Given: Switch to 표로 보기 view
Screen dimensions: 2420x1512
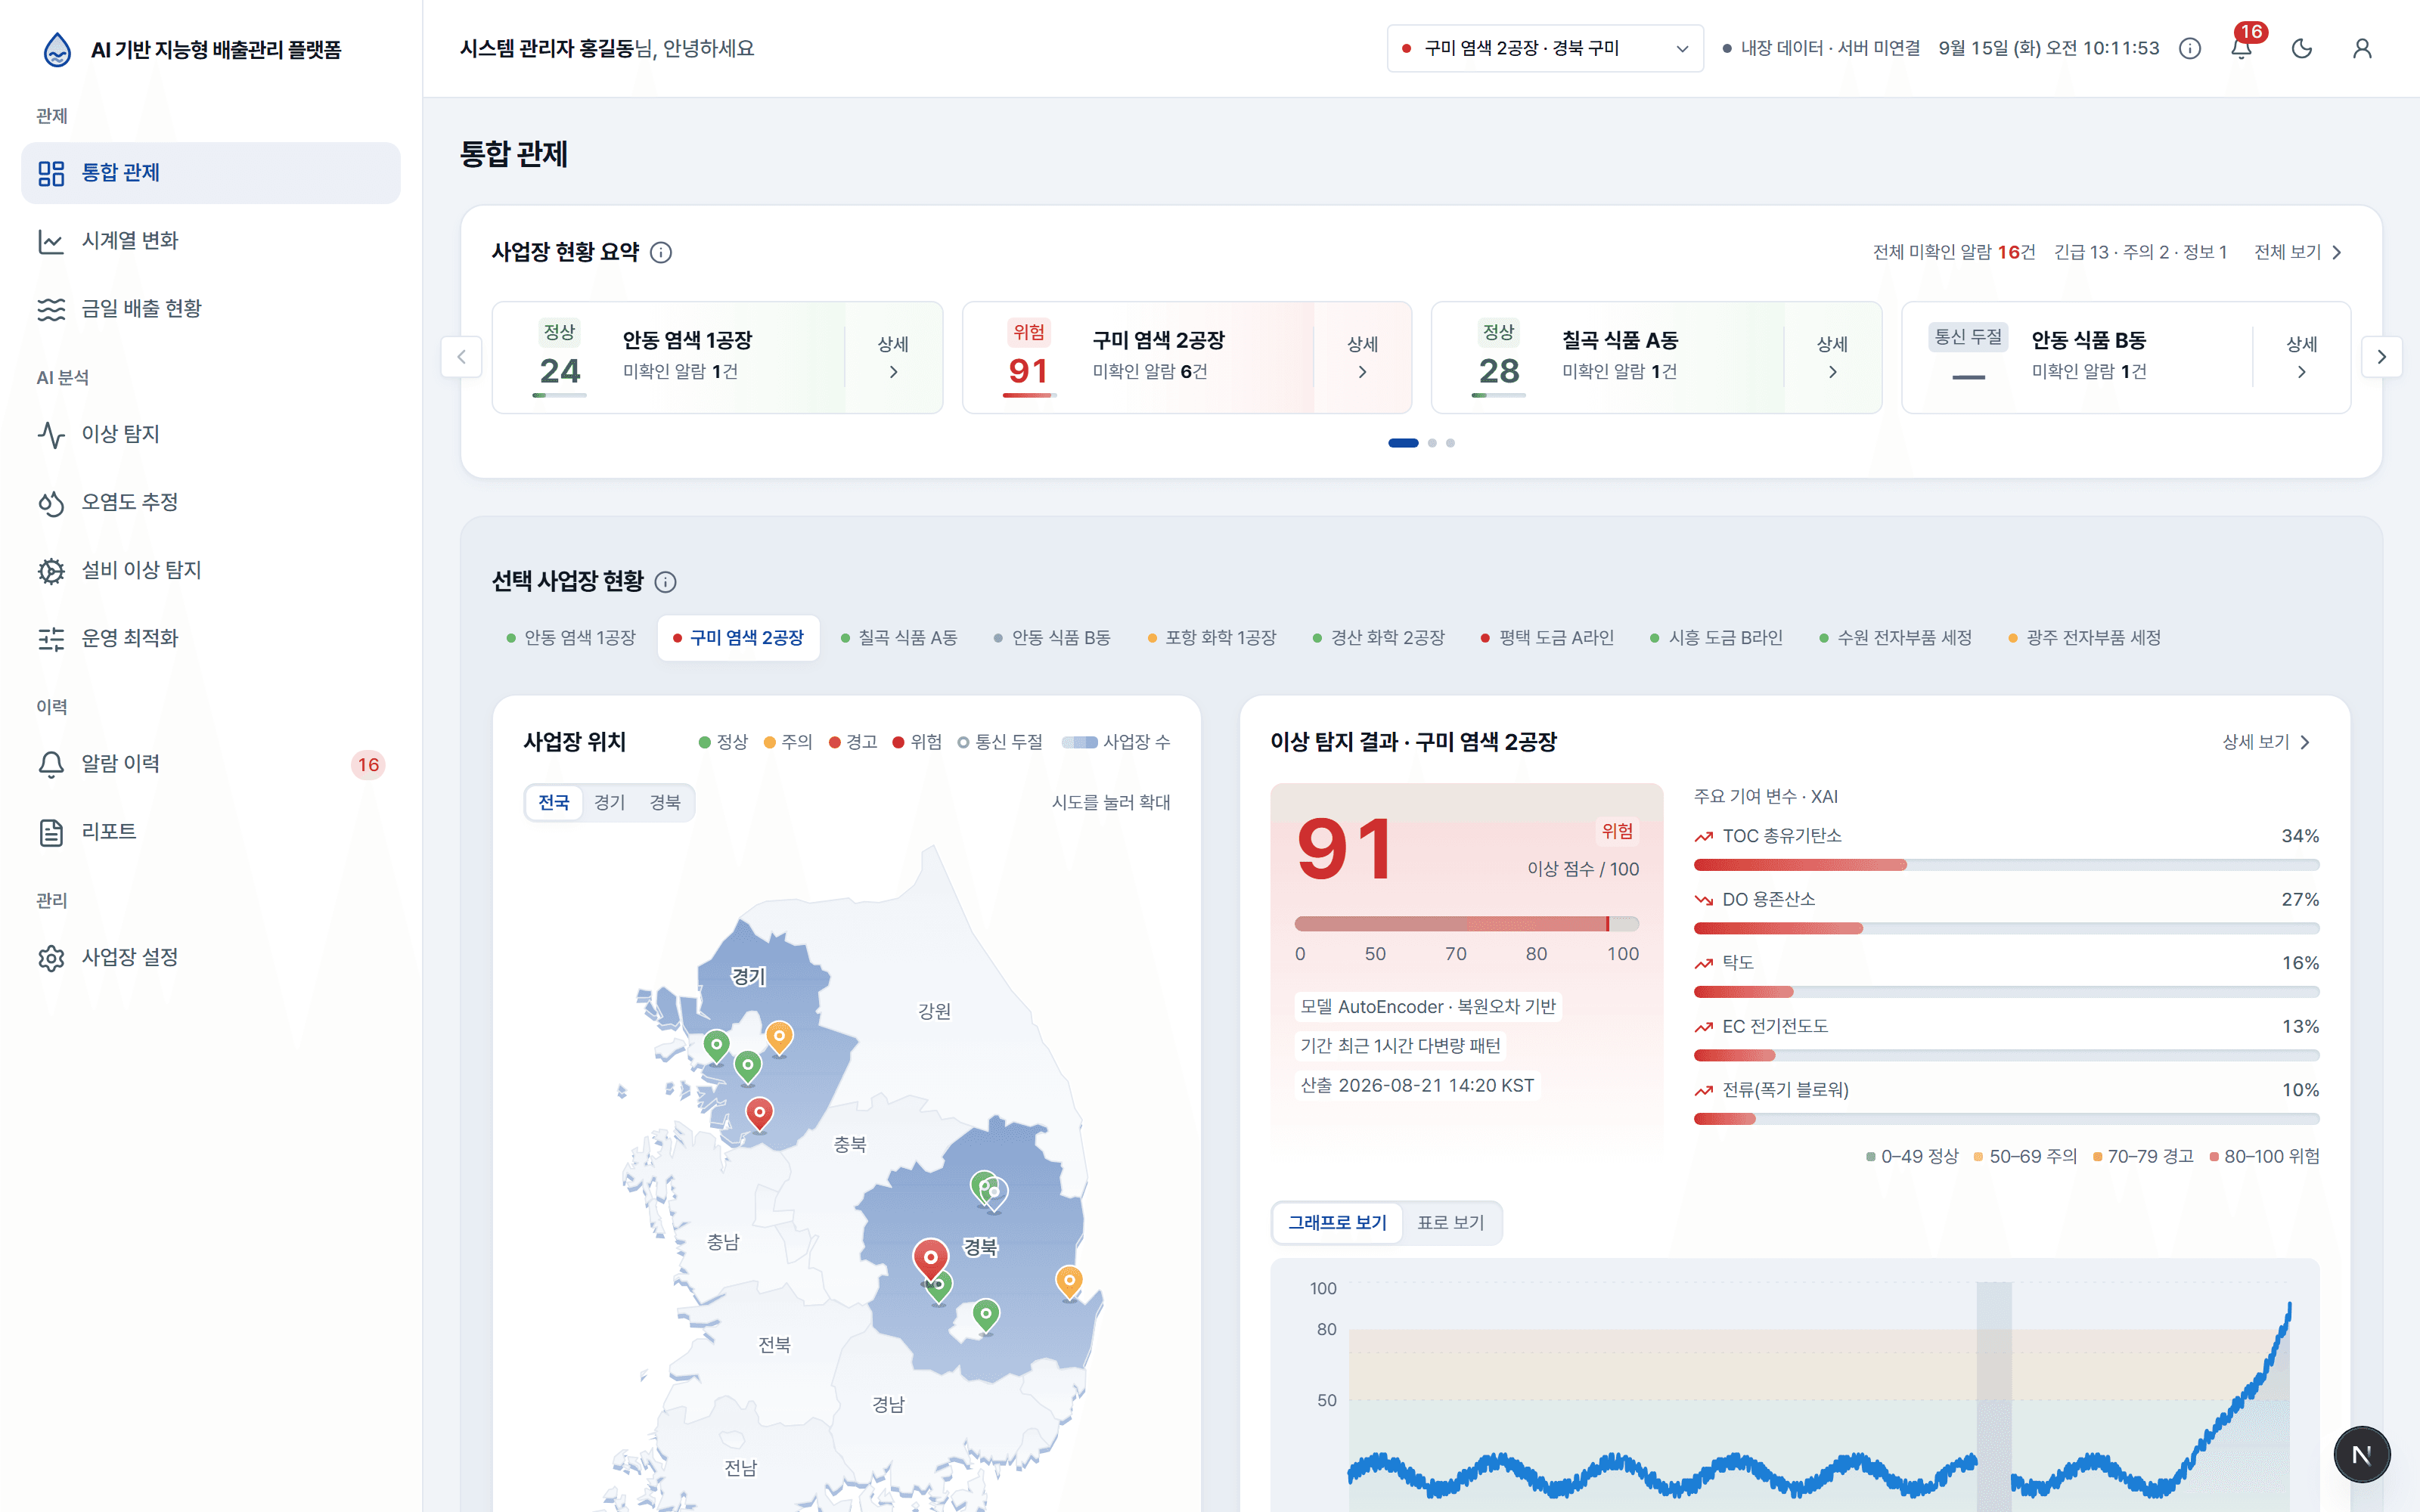Looking at the screenshot, I should (1450, 1223).
